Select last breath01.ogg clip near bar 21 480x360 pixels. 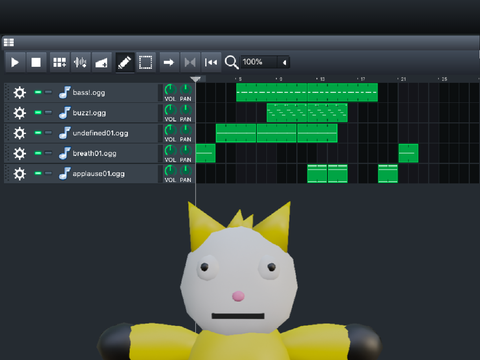coord(408,153)
